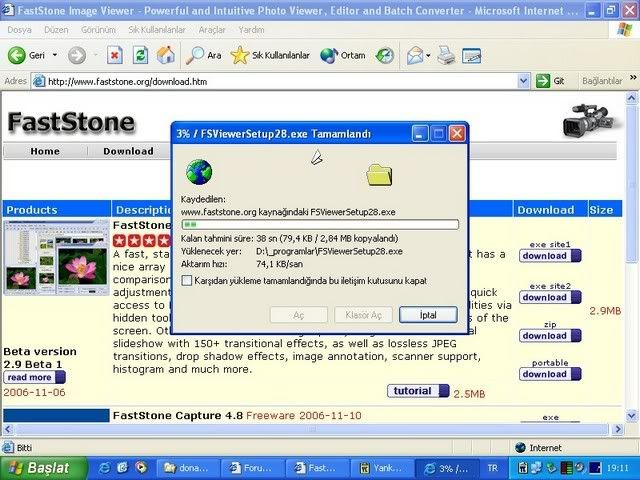Screen dimensions: 640x480
Task: Print the page with the printer icon
Action: coord(446,55)
